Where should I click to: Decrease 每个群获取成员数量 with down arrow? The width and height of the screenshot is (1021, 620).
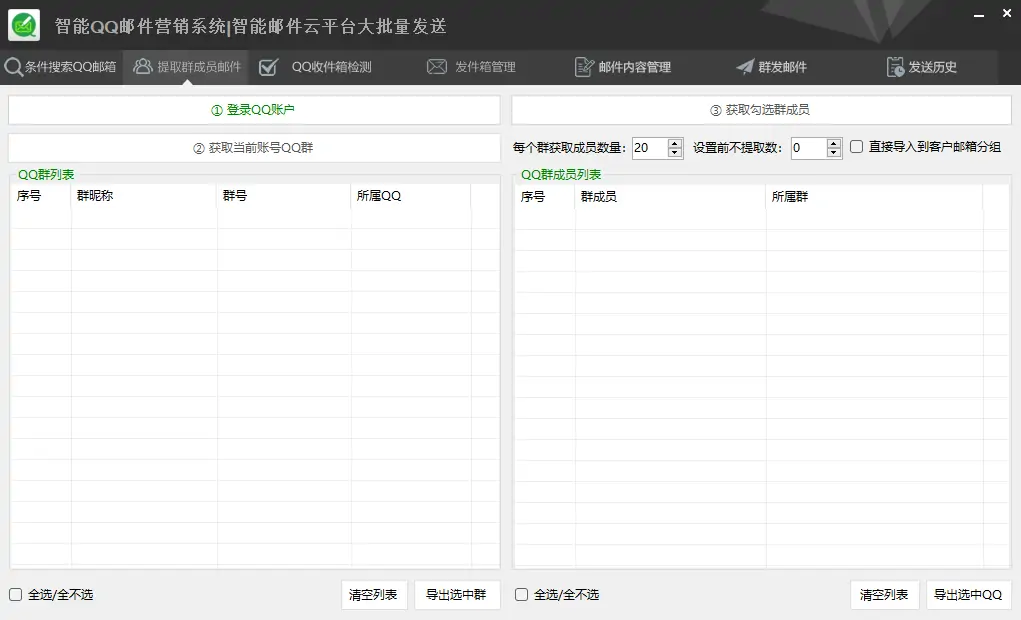click(675, 153)
